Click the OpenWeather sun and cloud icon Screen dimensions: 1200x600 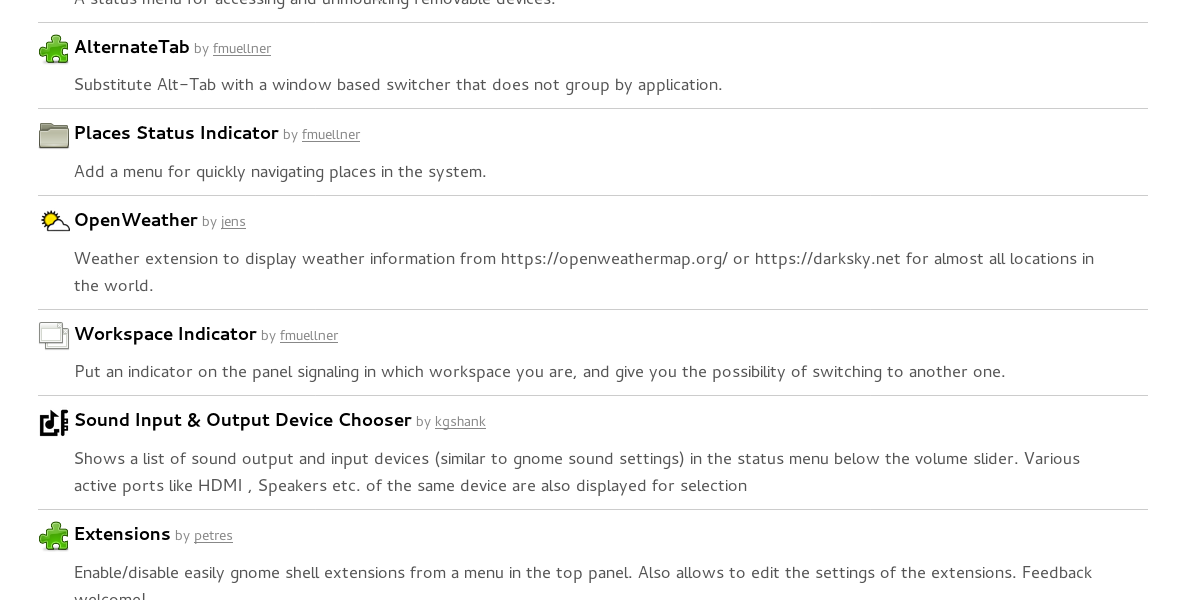[54, 221]
